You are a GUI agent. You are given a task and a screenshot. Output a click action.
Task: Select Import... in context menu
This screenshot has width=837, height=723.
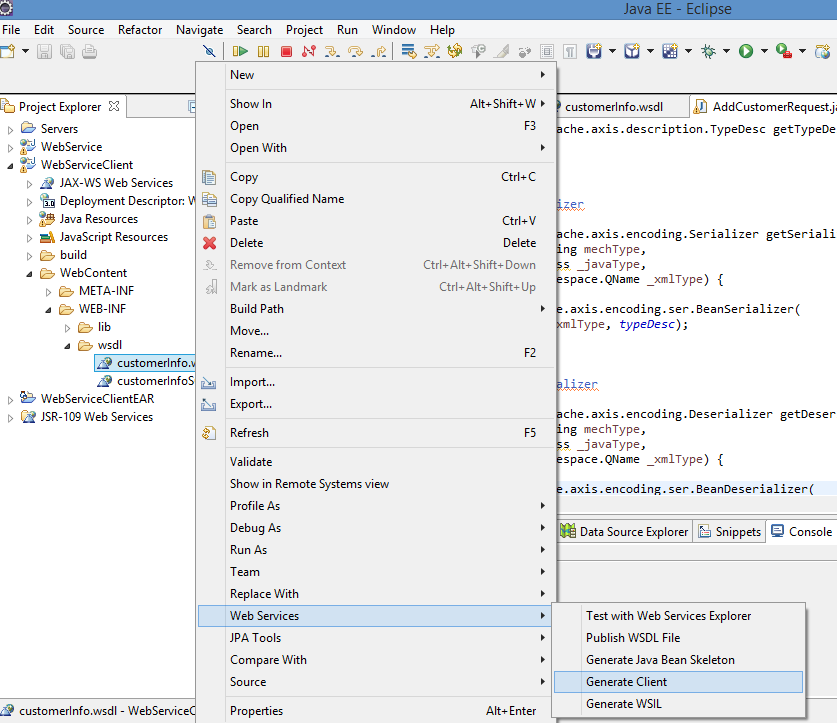tap(376, 382)
